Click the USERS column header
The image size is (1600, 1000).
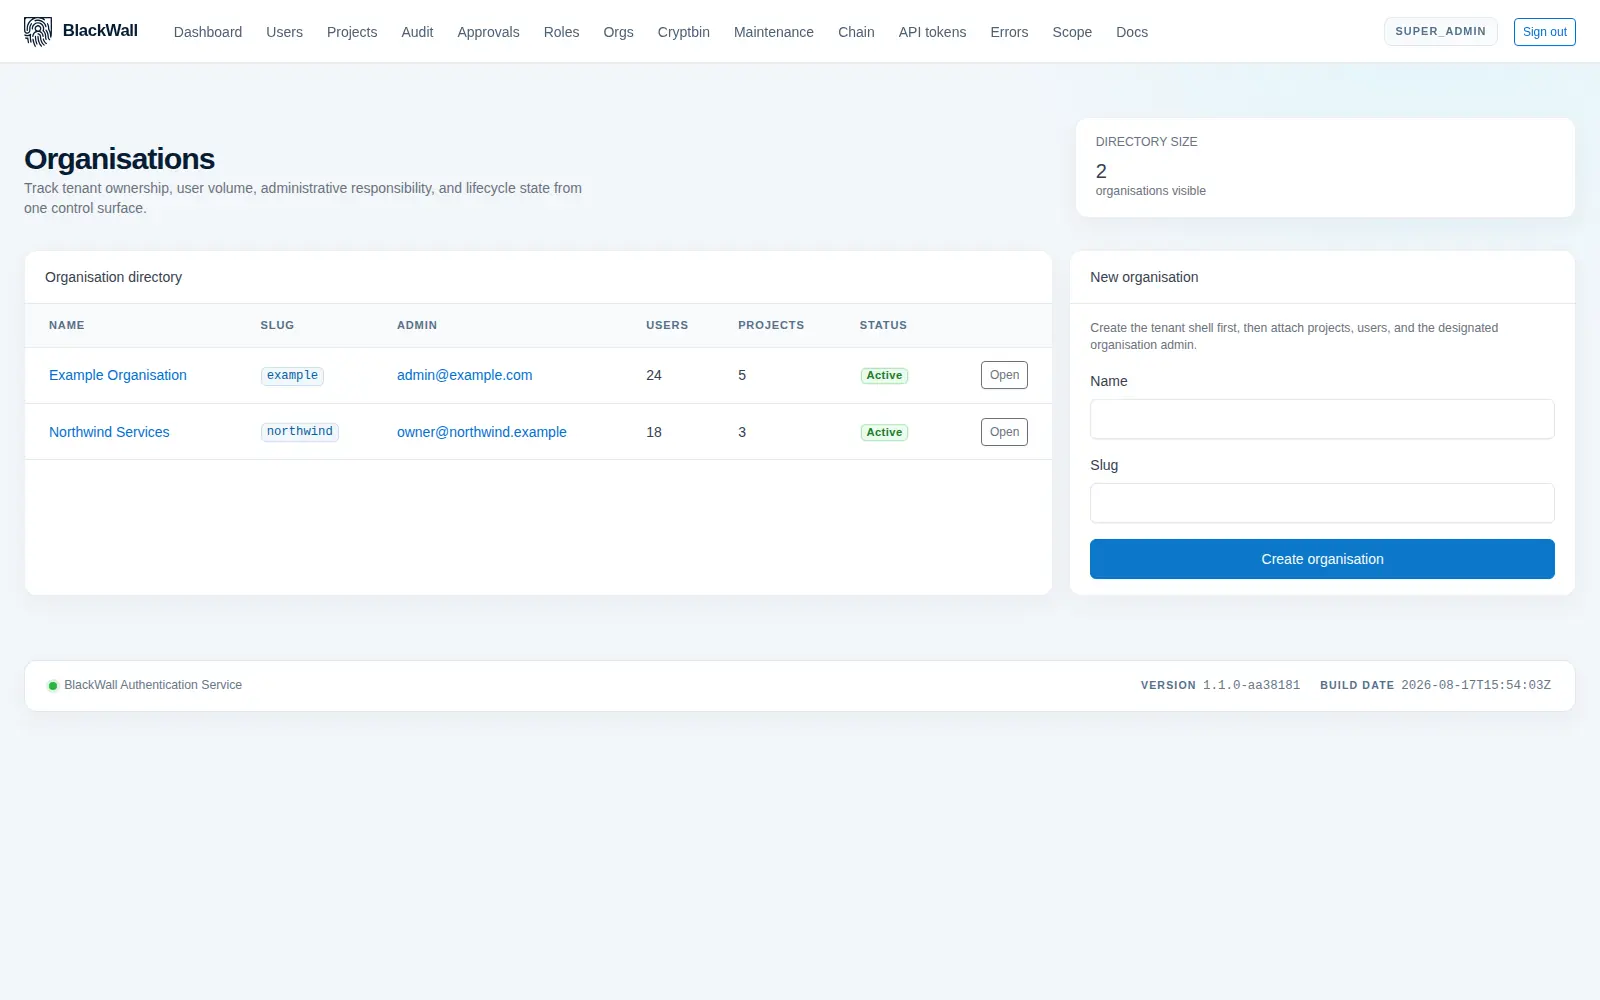click(667, 325)
